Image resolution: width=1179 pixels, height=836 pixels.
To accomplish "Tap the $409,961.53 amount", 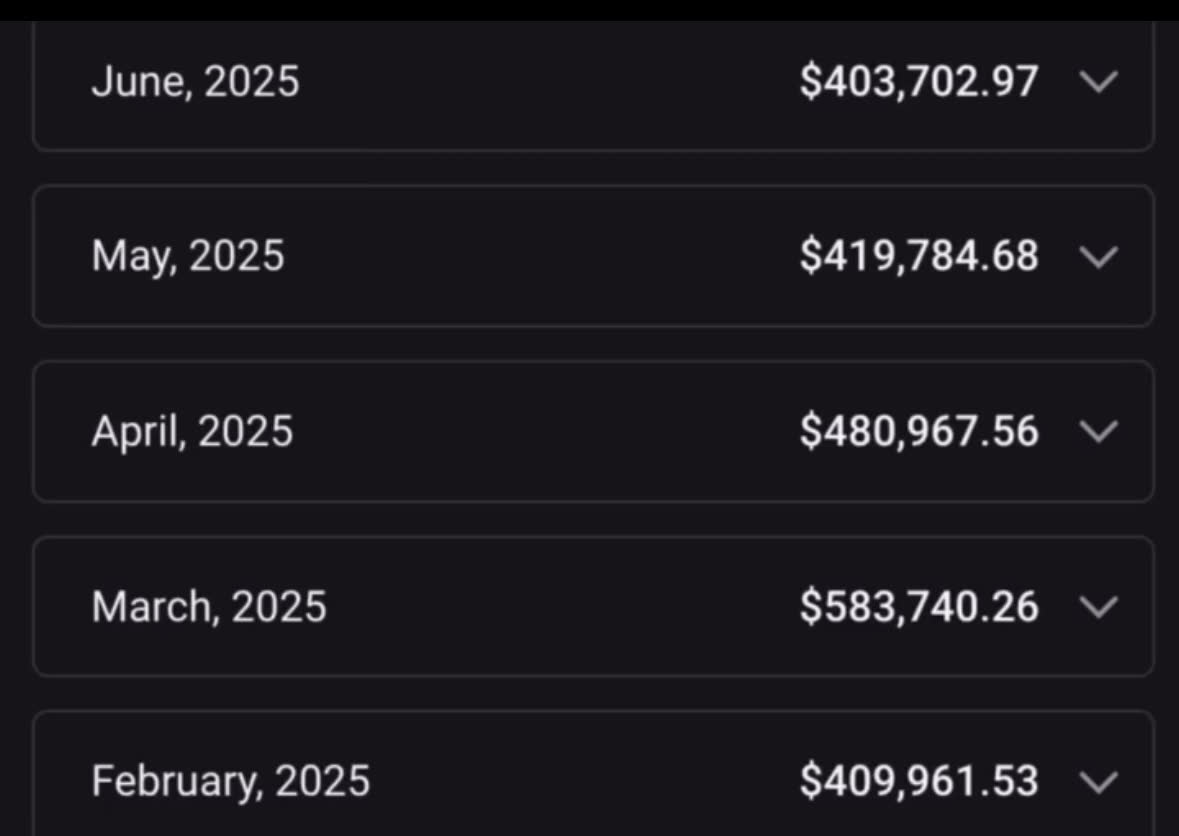I will 919,781.
